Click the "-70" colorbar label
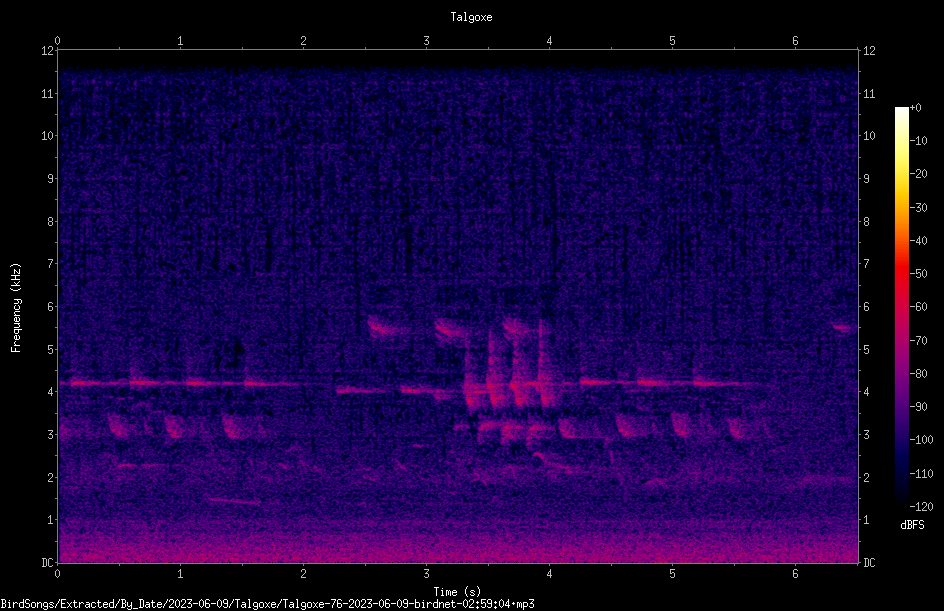The width and height of the screenshot is (944, 611). click(918, 341)
